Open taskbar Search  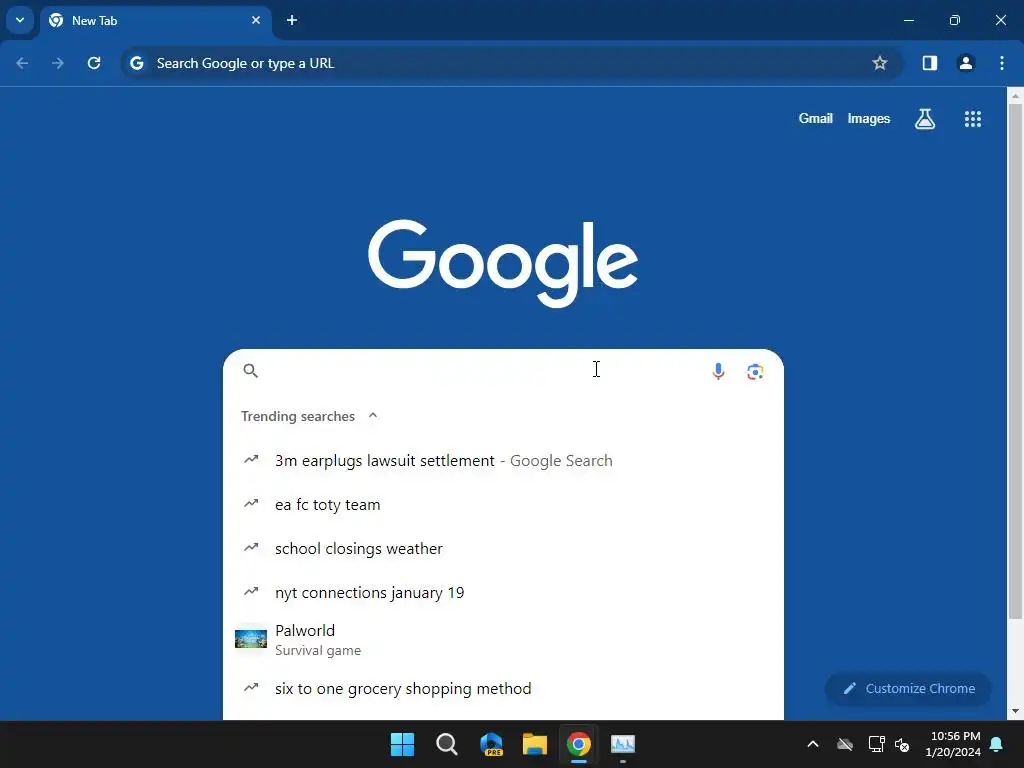point(447,744)
